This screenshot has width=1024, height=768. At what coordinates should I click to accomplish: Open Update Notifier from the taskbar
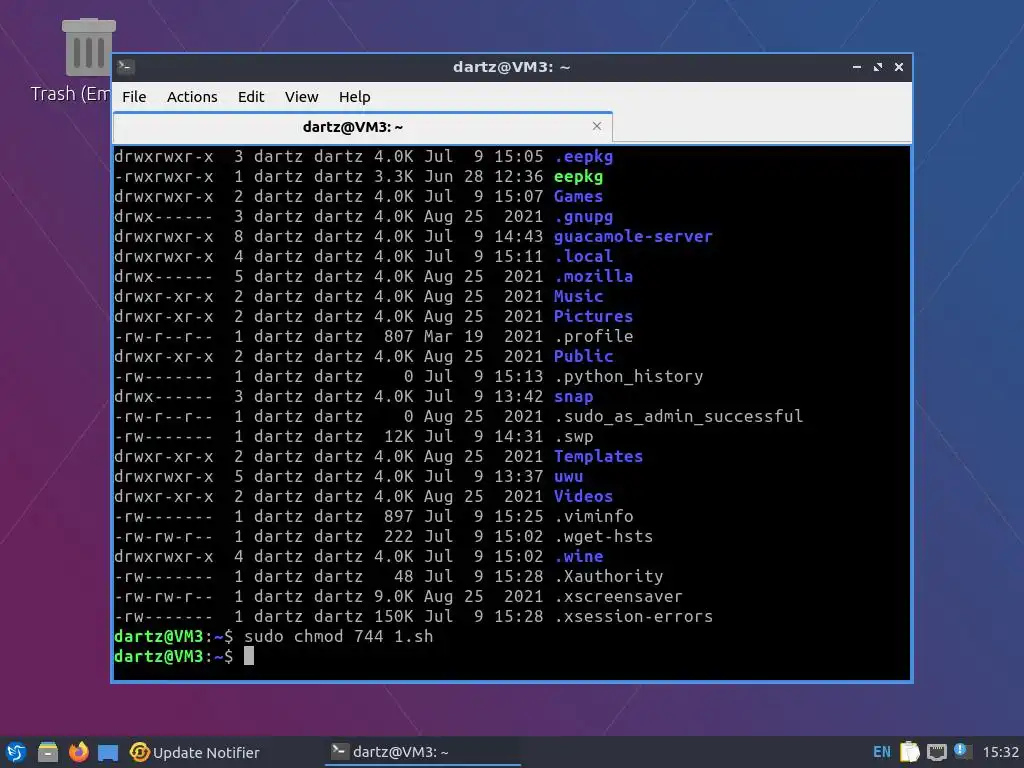coord(195,752)
